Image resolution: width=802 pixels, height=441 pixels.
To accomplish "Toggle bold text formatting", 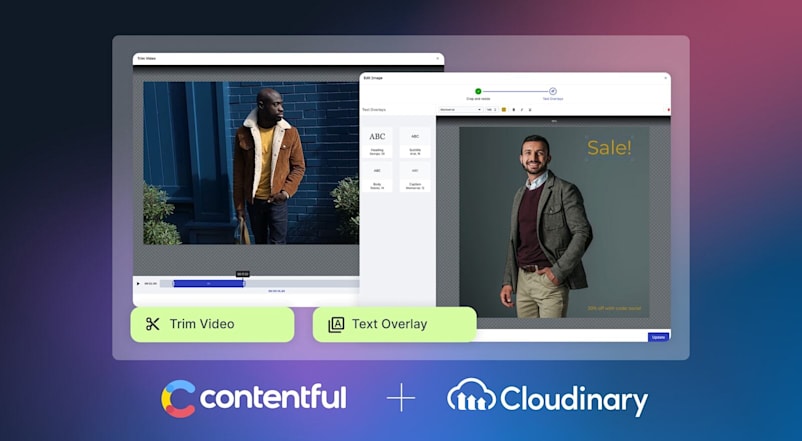I will pos(514,109).
